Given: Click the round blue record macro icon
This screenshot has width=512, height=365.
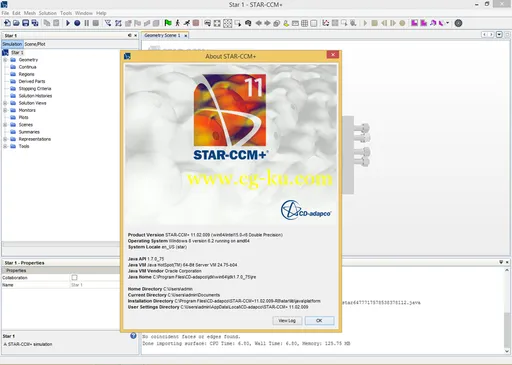Looking at the screenshot, I should tap(77, 23).
